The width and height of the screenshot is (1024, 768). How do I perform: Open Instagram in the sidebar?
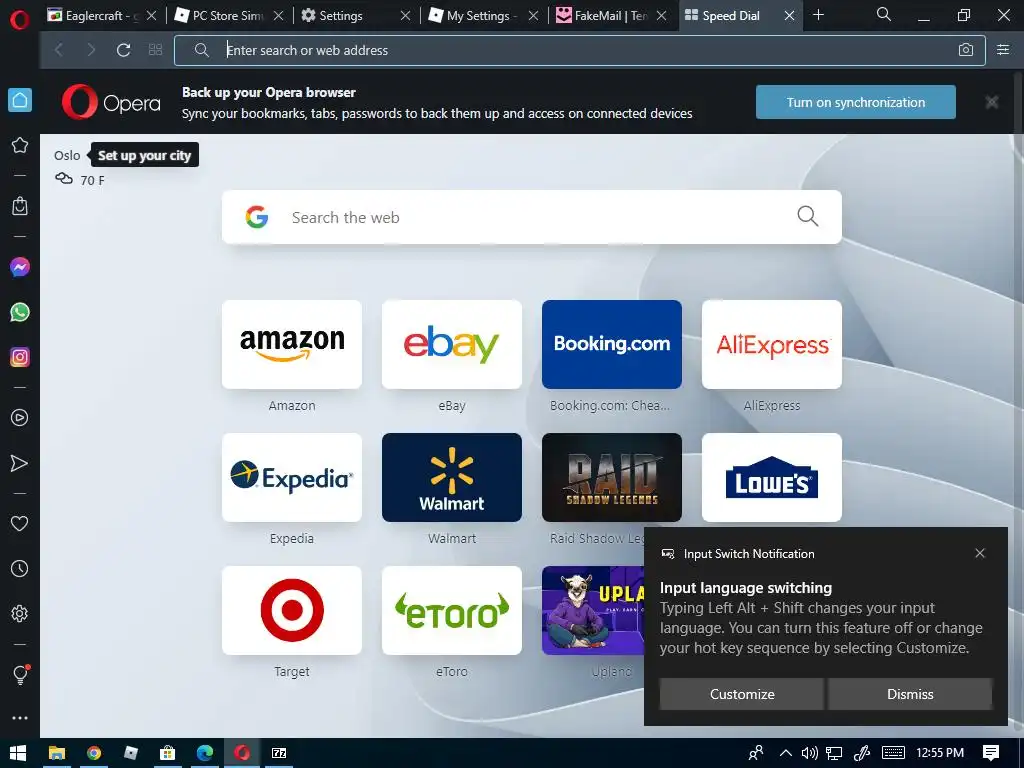[x=20, y=357]
